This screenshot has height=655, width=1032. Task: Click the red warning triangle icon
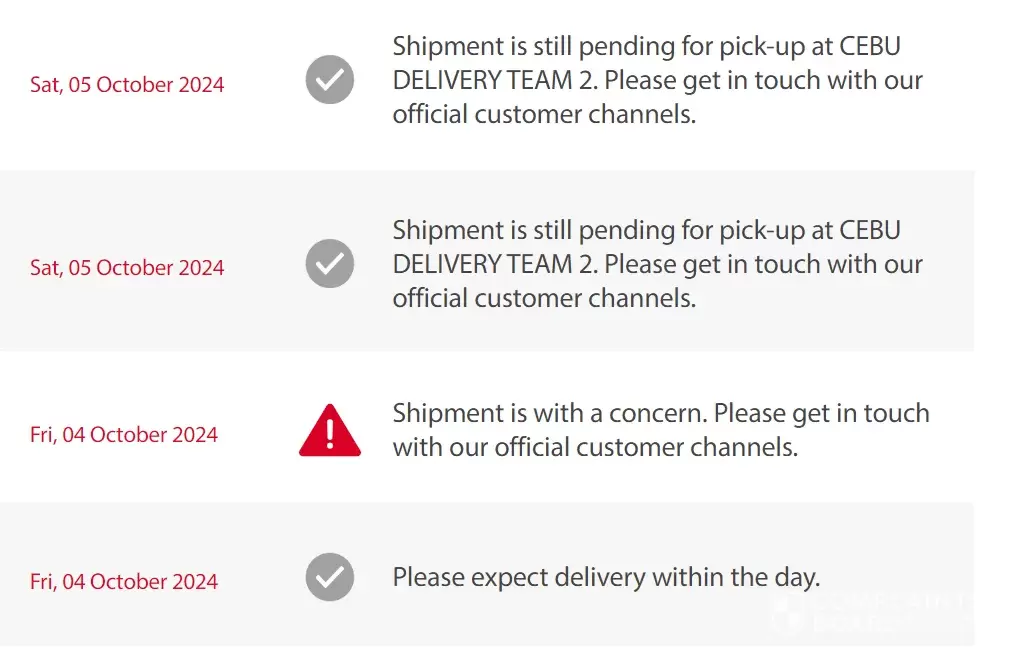[x=330, y=431]
